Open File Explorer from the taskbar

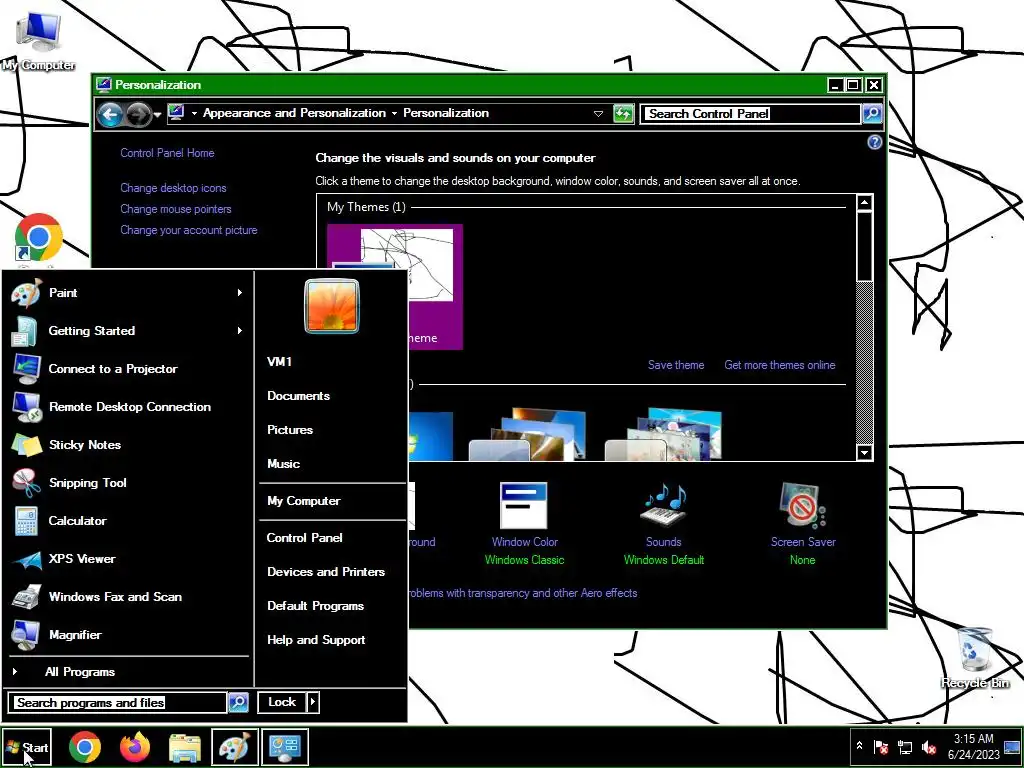[x=185, y=747]
